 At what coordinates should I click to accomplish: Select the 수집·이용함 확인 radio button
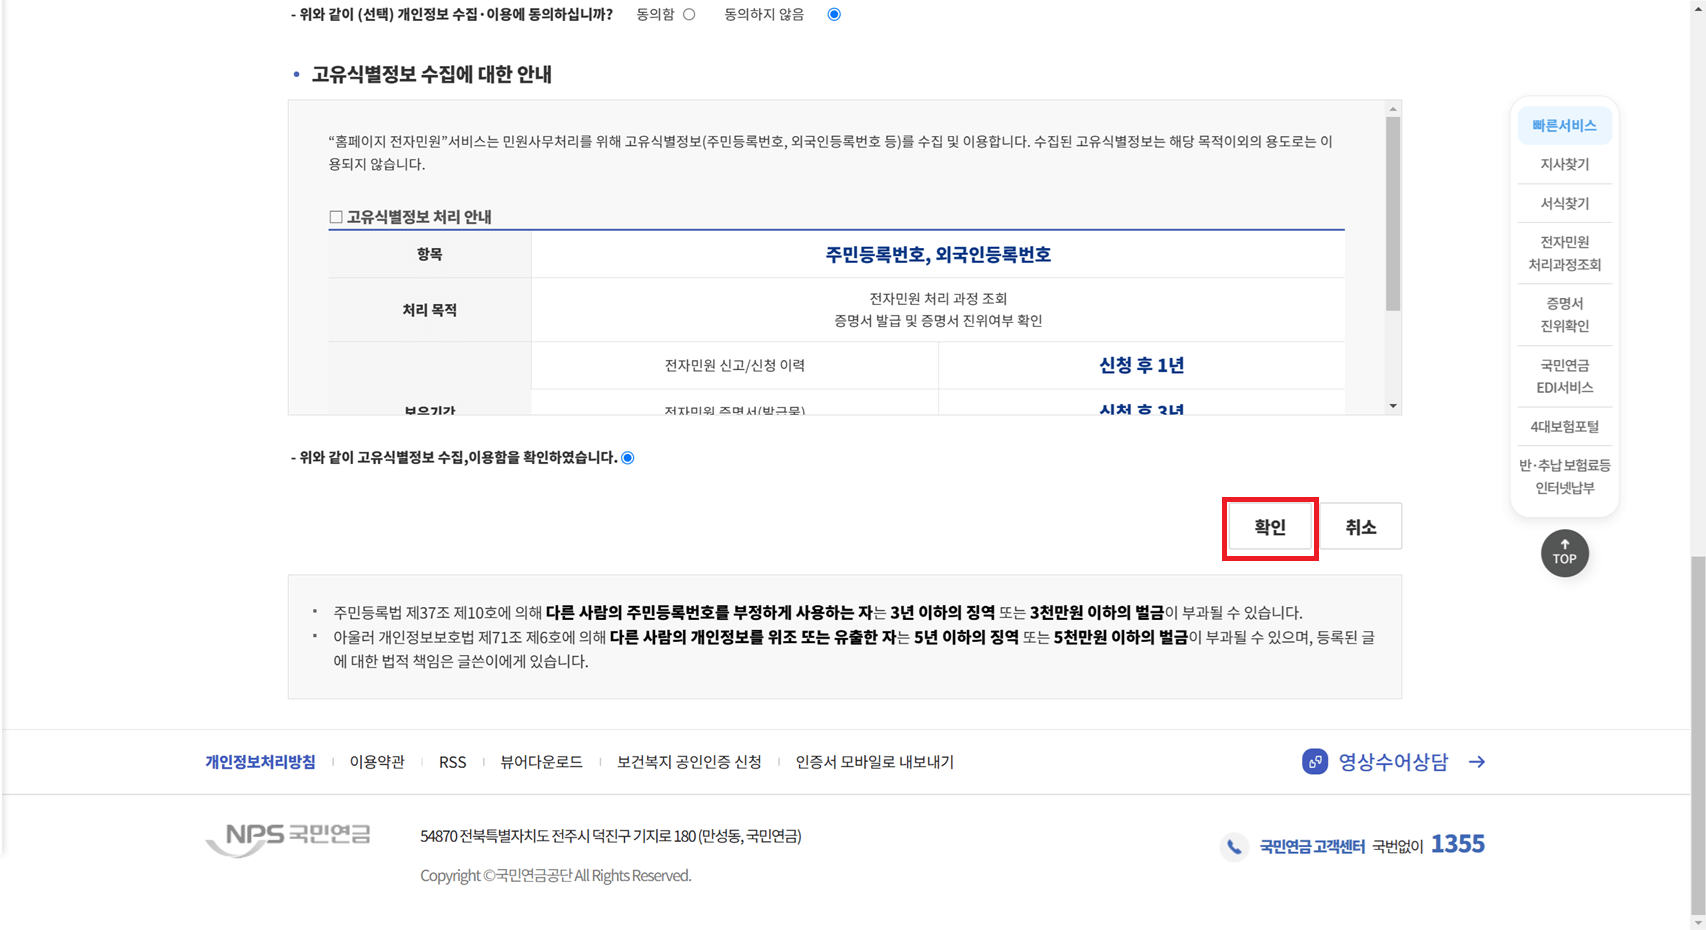pyautogui.click(x=628, y=457)
